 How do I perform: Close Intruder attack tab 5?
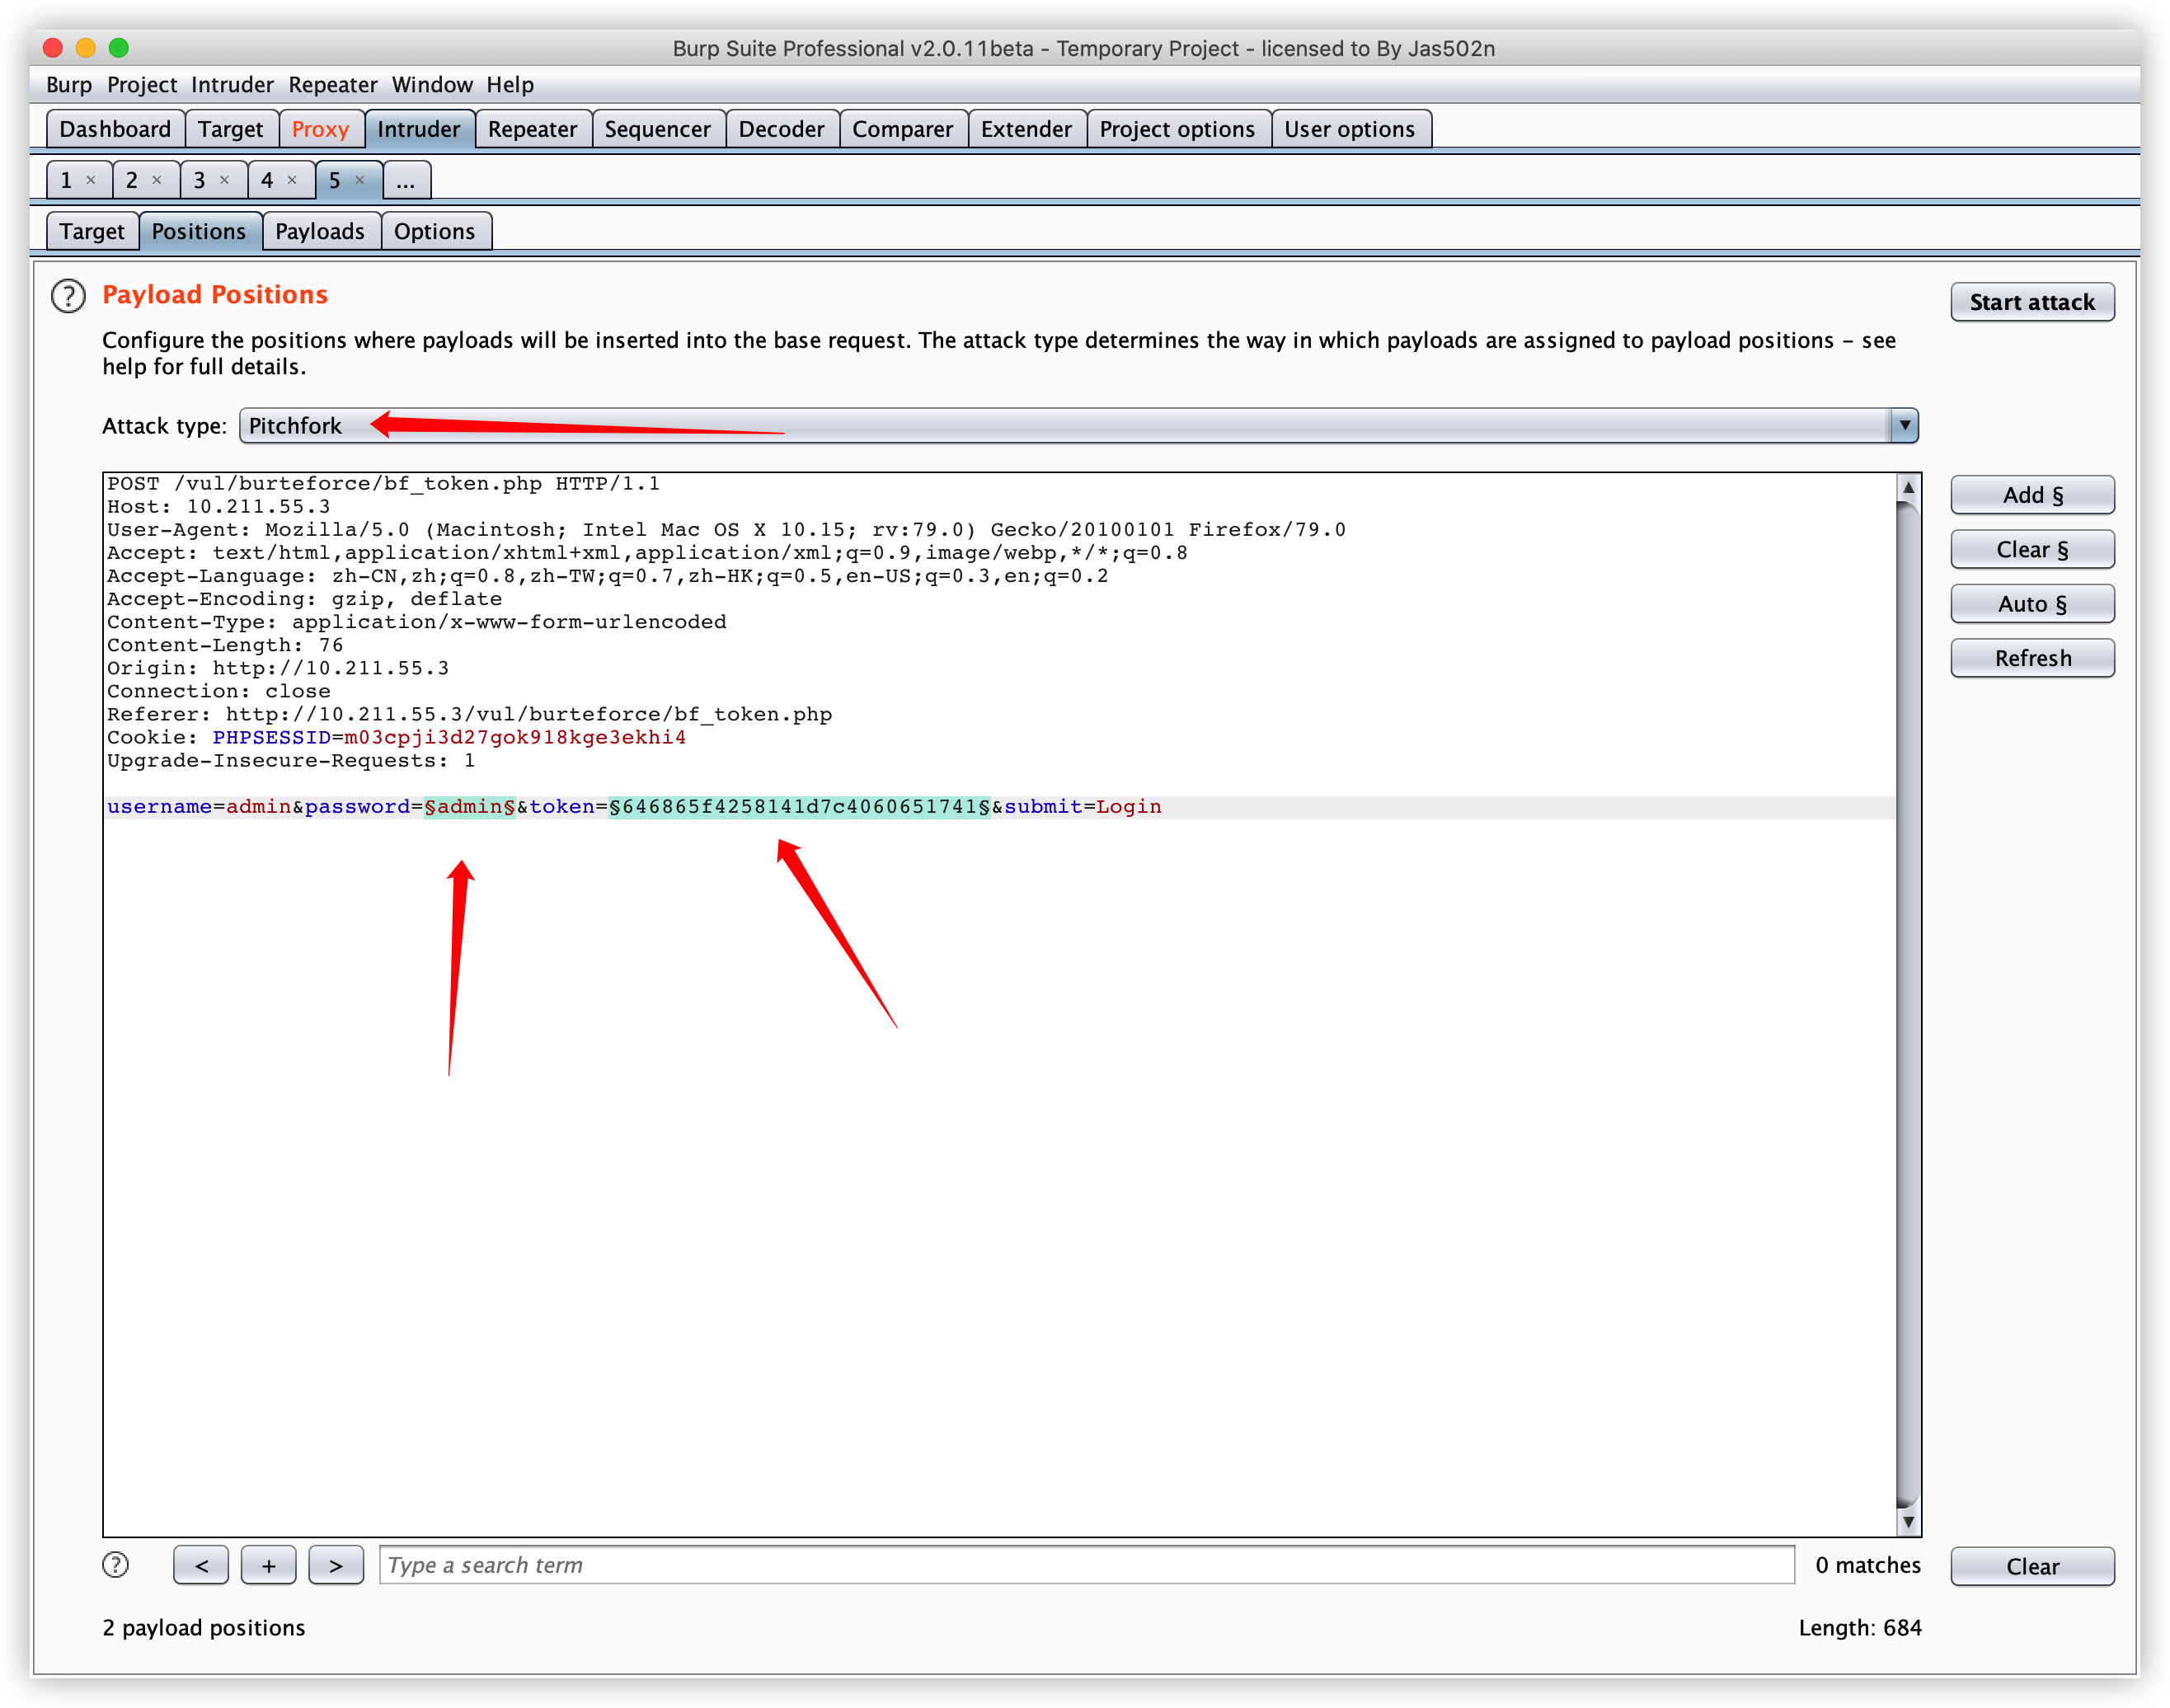pyautogui.click(x=360, y=180)
